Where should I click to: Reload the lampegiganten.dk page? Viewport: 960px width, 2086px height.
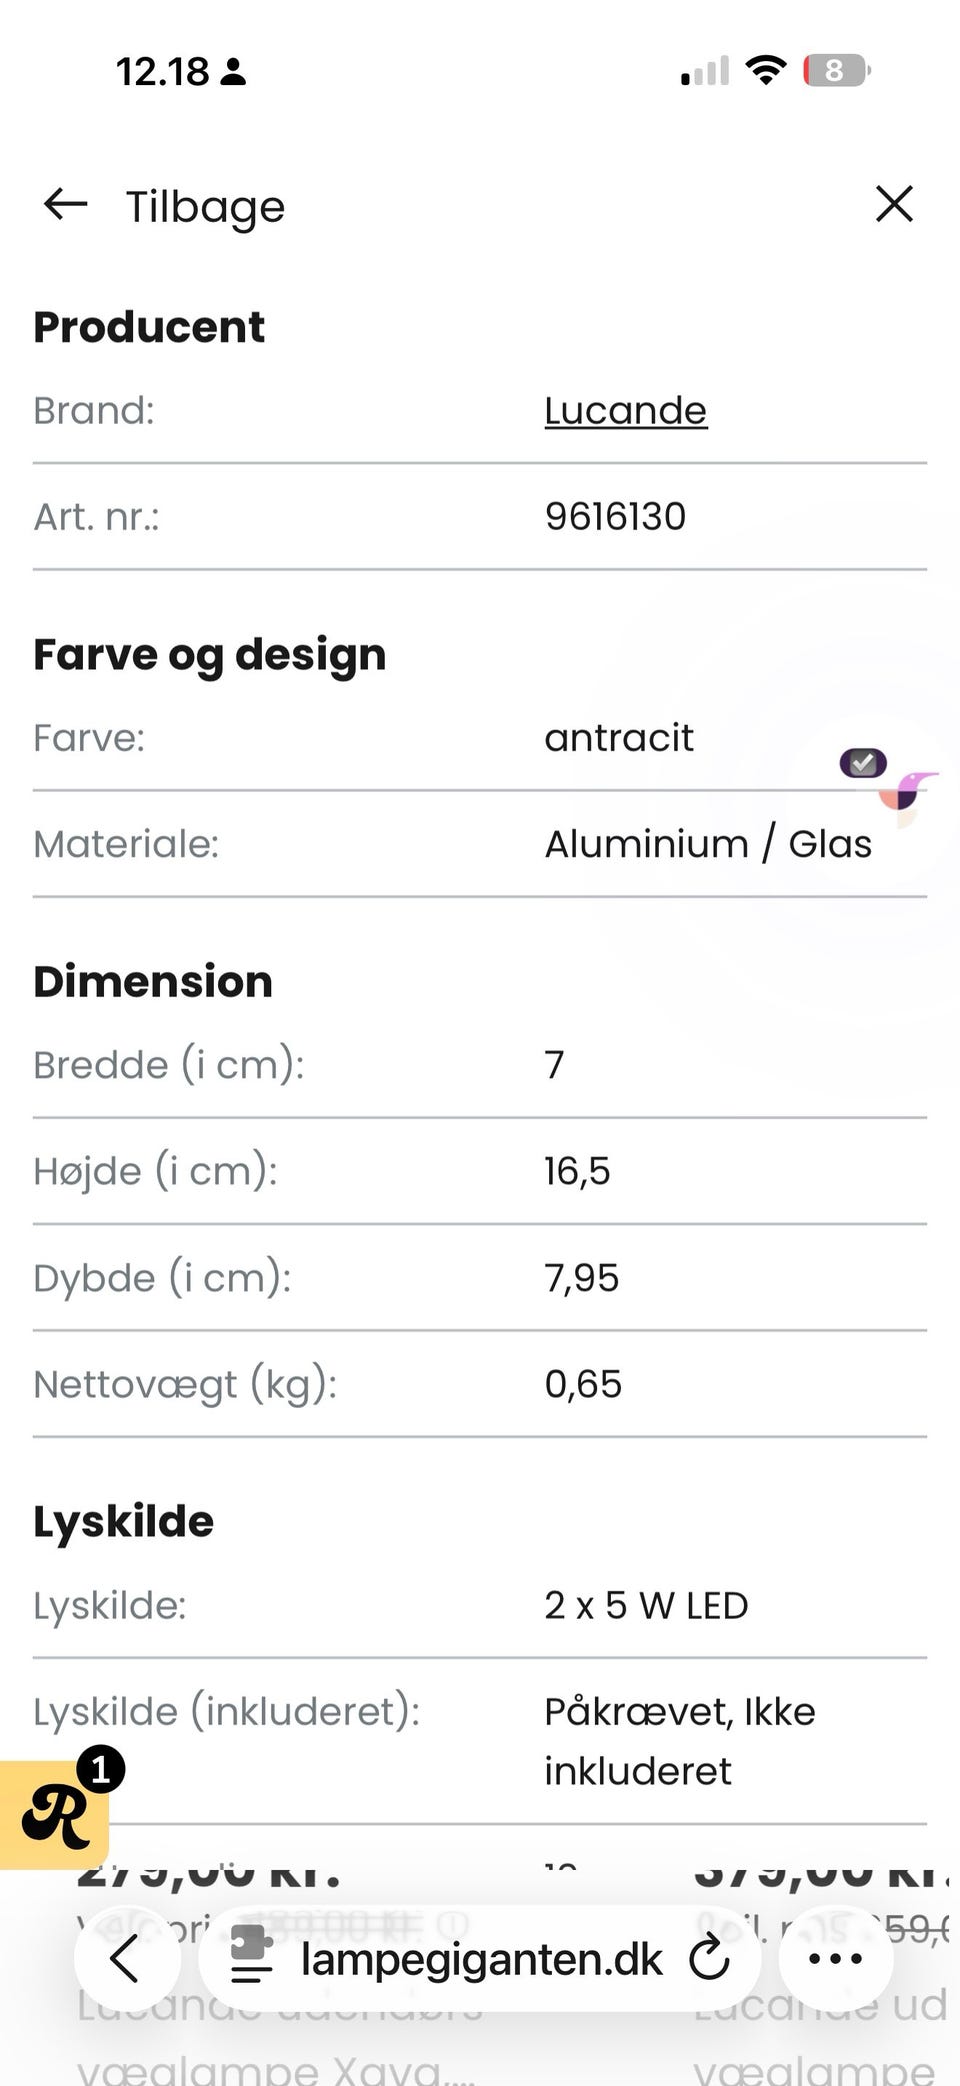pyautogui.click(x=709, y=1957)
